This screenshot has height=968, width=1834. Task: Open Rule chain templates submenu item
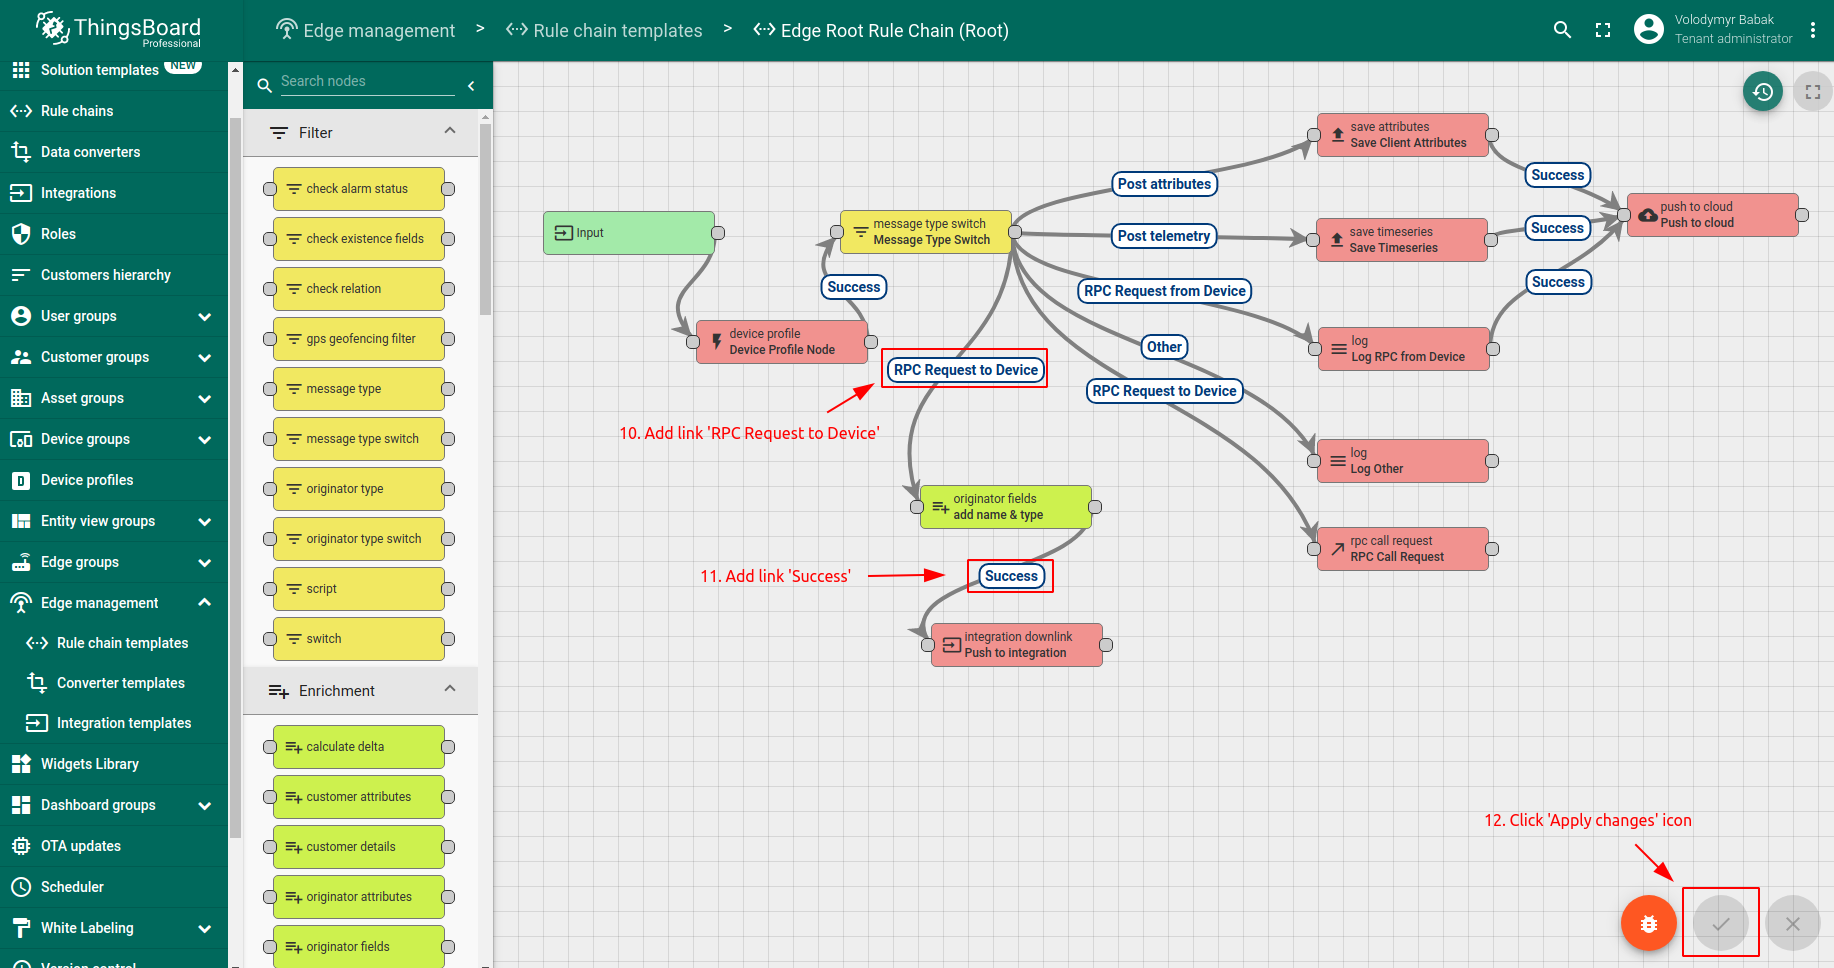coord(114,643)
